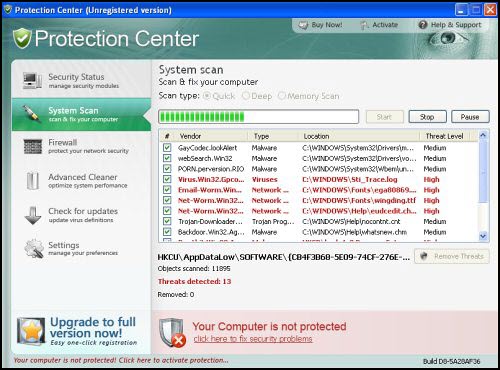Uncheck the GayCodec.lookAlert threat checkbox
This screenshot has width=500, height=370.
167,147
